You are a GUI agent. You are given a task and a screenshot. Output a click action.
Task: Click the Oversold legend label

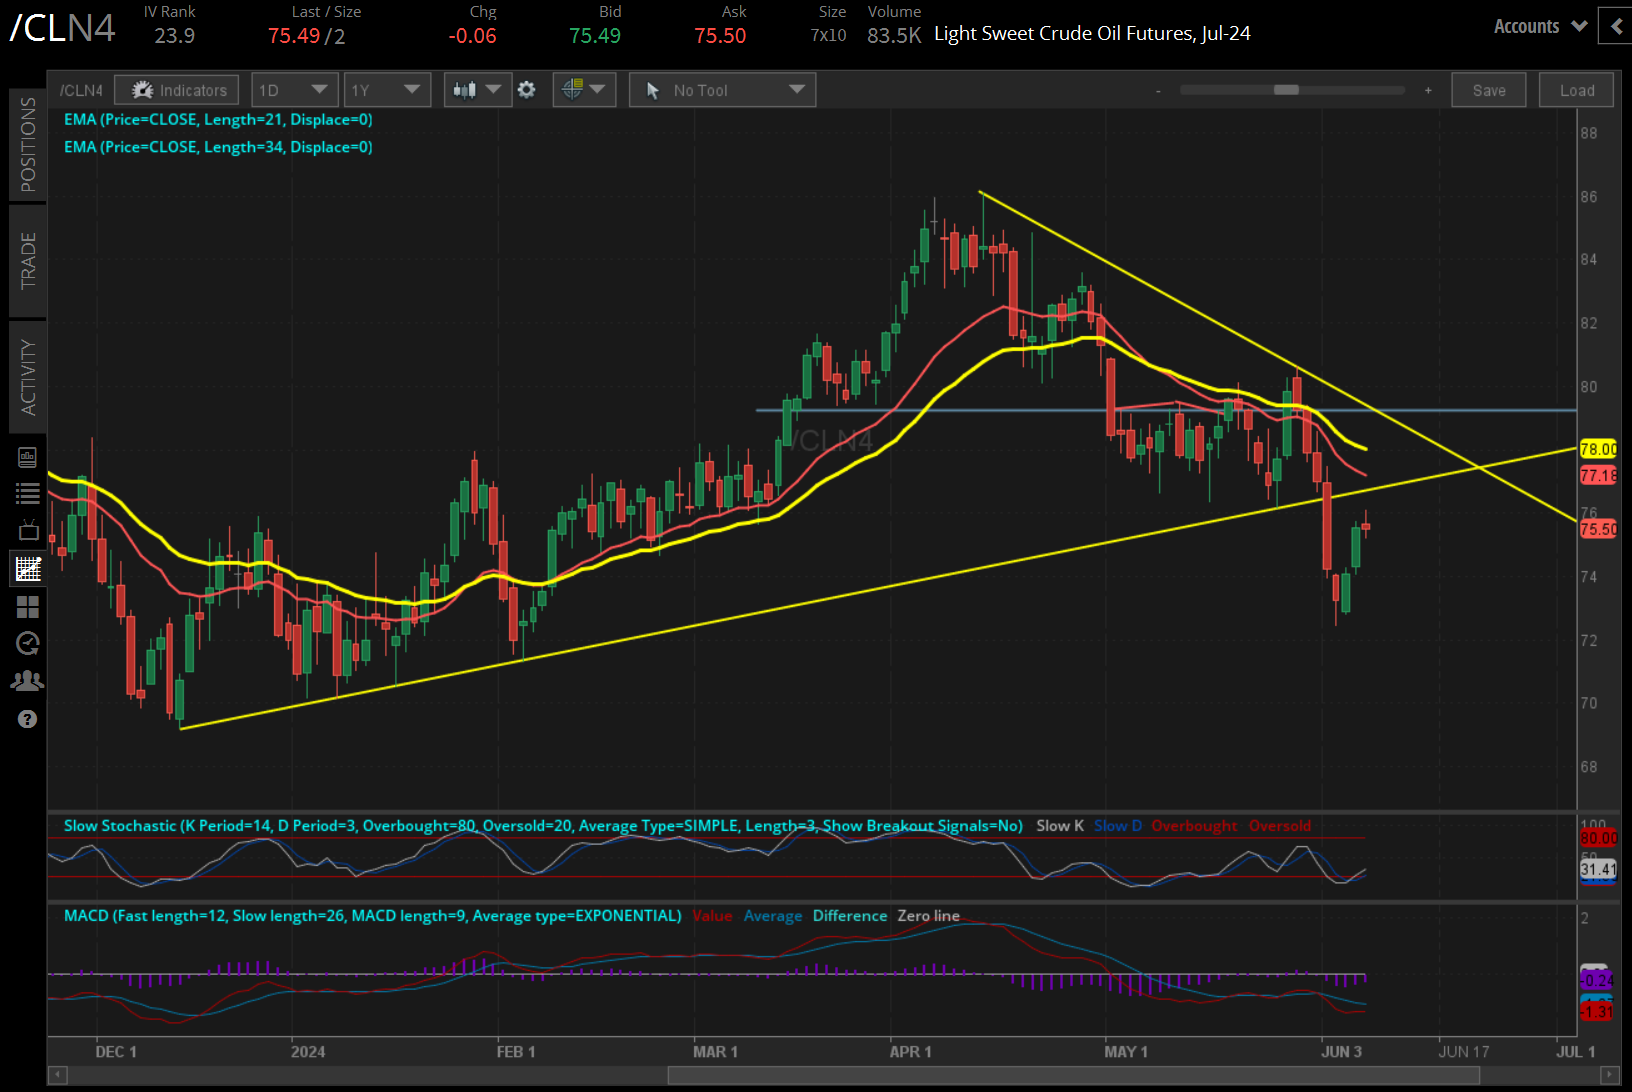click(1280, 826)
